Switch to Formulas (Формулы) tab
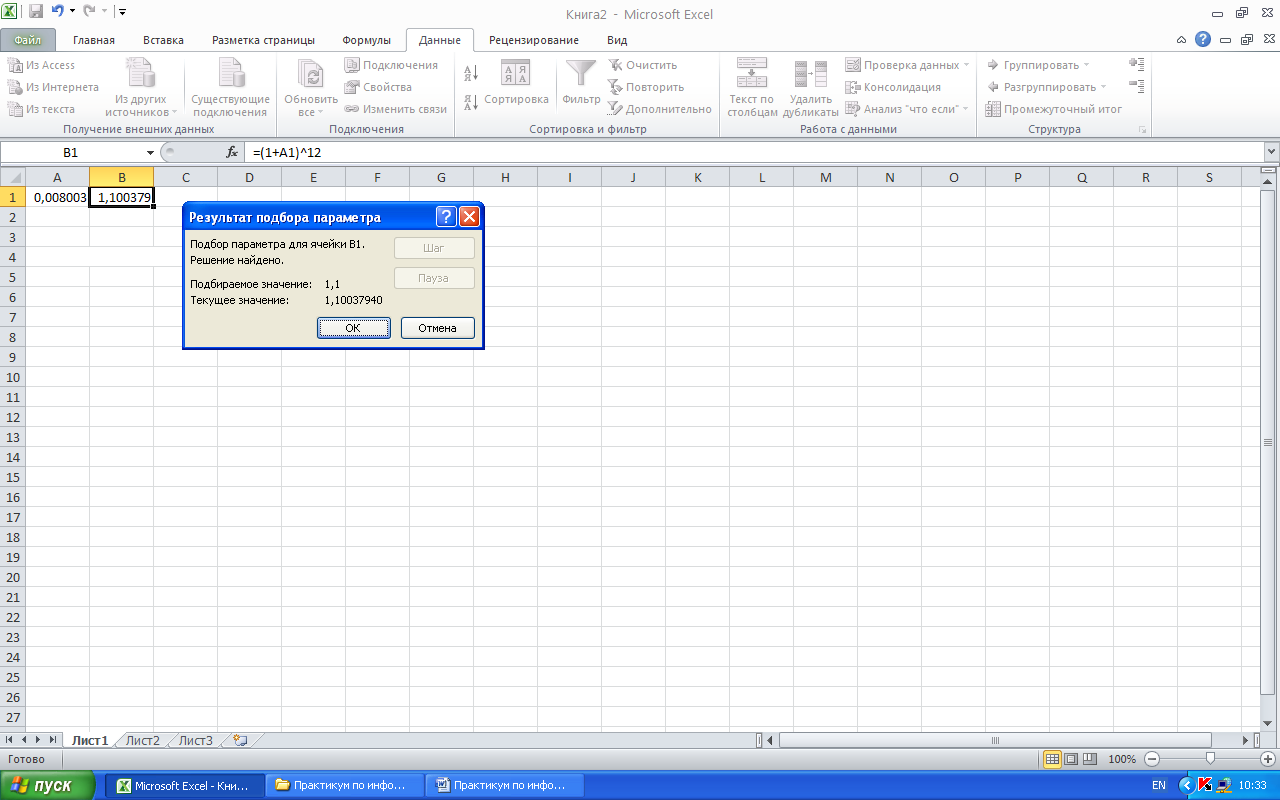This screenshot has height=800, width=1280. pos(366,40)
